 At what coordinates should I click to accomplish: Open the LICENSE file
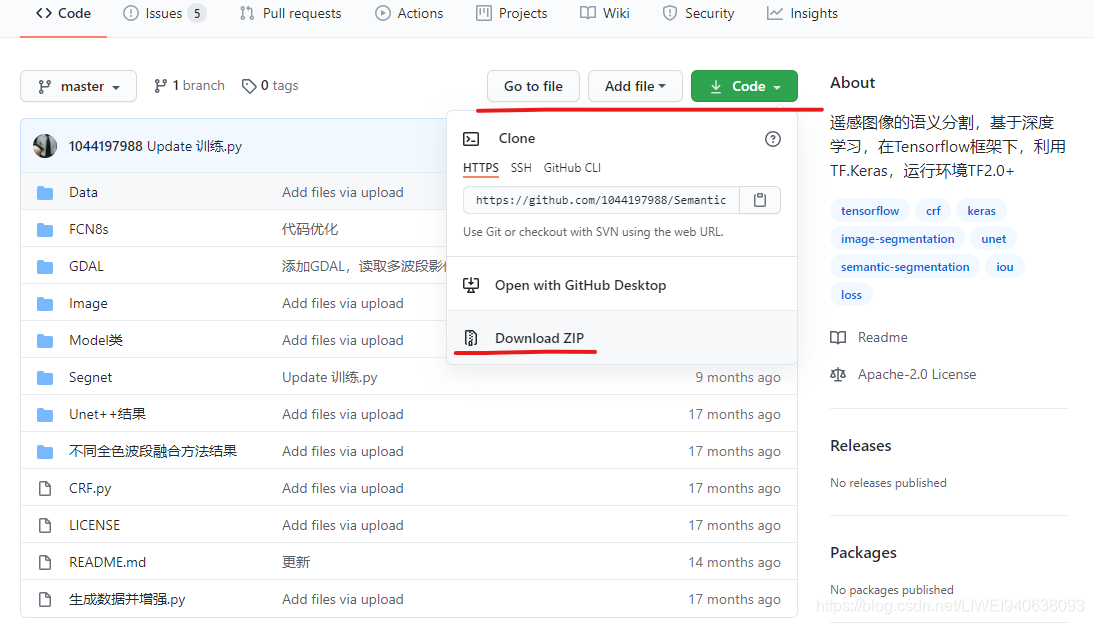[x=94, y=525]
